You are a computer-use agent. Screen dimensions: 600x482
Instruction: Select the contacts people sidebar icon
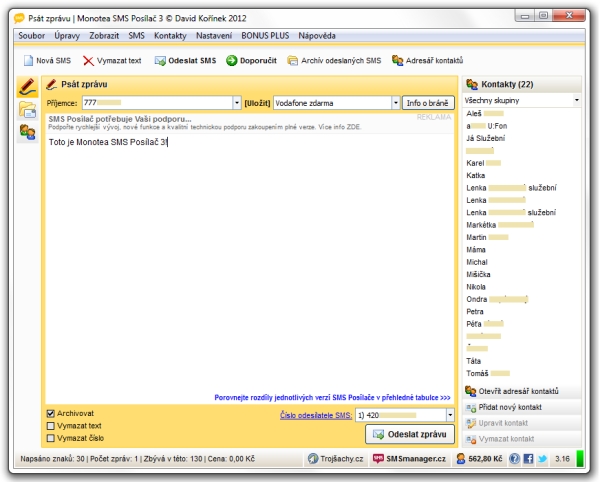[x=28, y=132]
